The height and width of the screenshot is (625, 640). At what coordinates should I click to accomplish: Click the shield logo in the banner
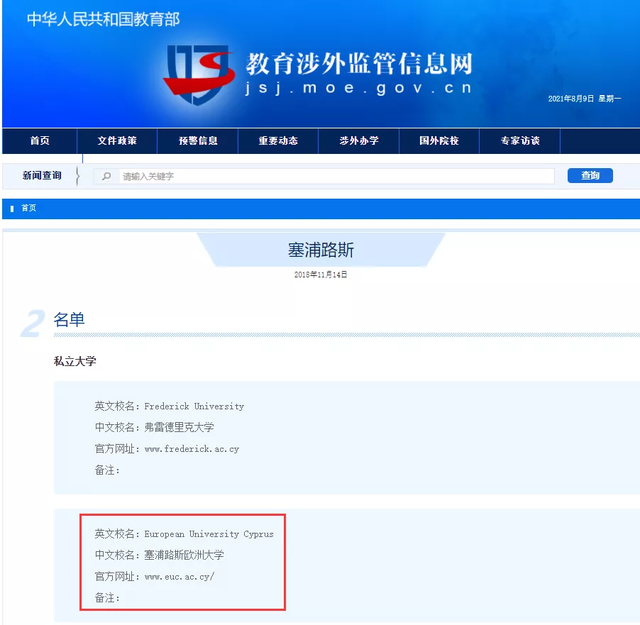point(199,75)
